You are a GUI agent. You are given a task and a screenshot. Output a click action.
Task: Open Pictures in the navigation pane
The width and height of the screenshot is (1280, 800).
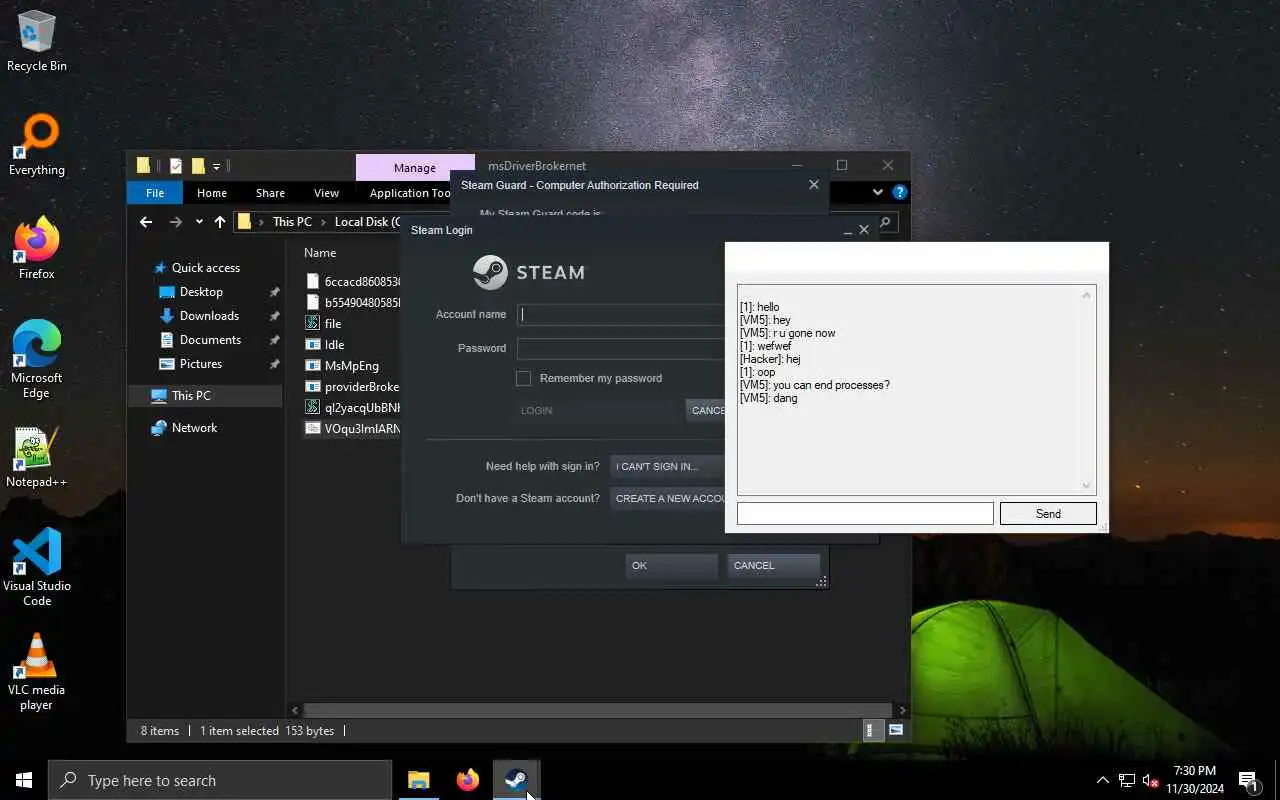tap(201, 364)
